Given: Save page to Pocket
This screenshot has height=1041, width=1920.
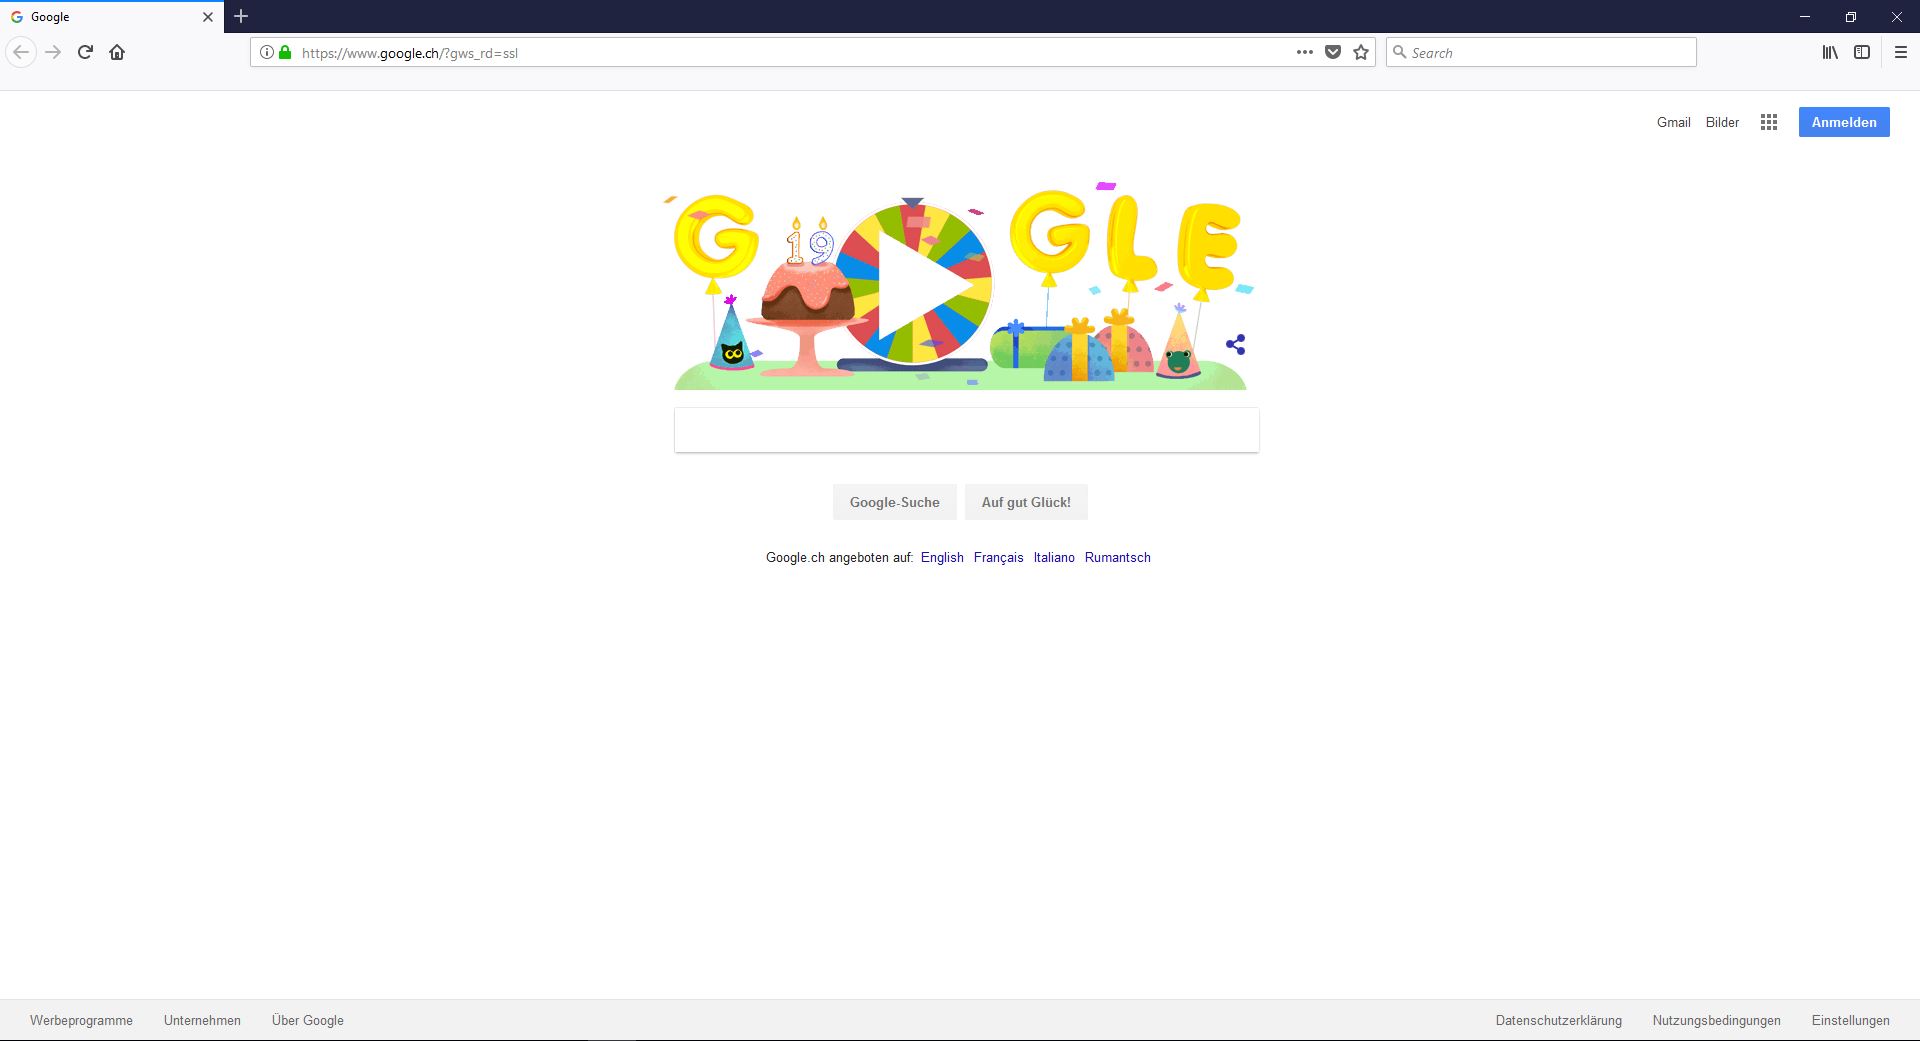Looking at the screenshot, I should pos(1333,52).
